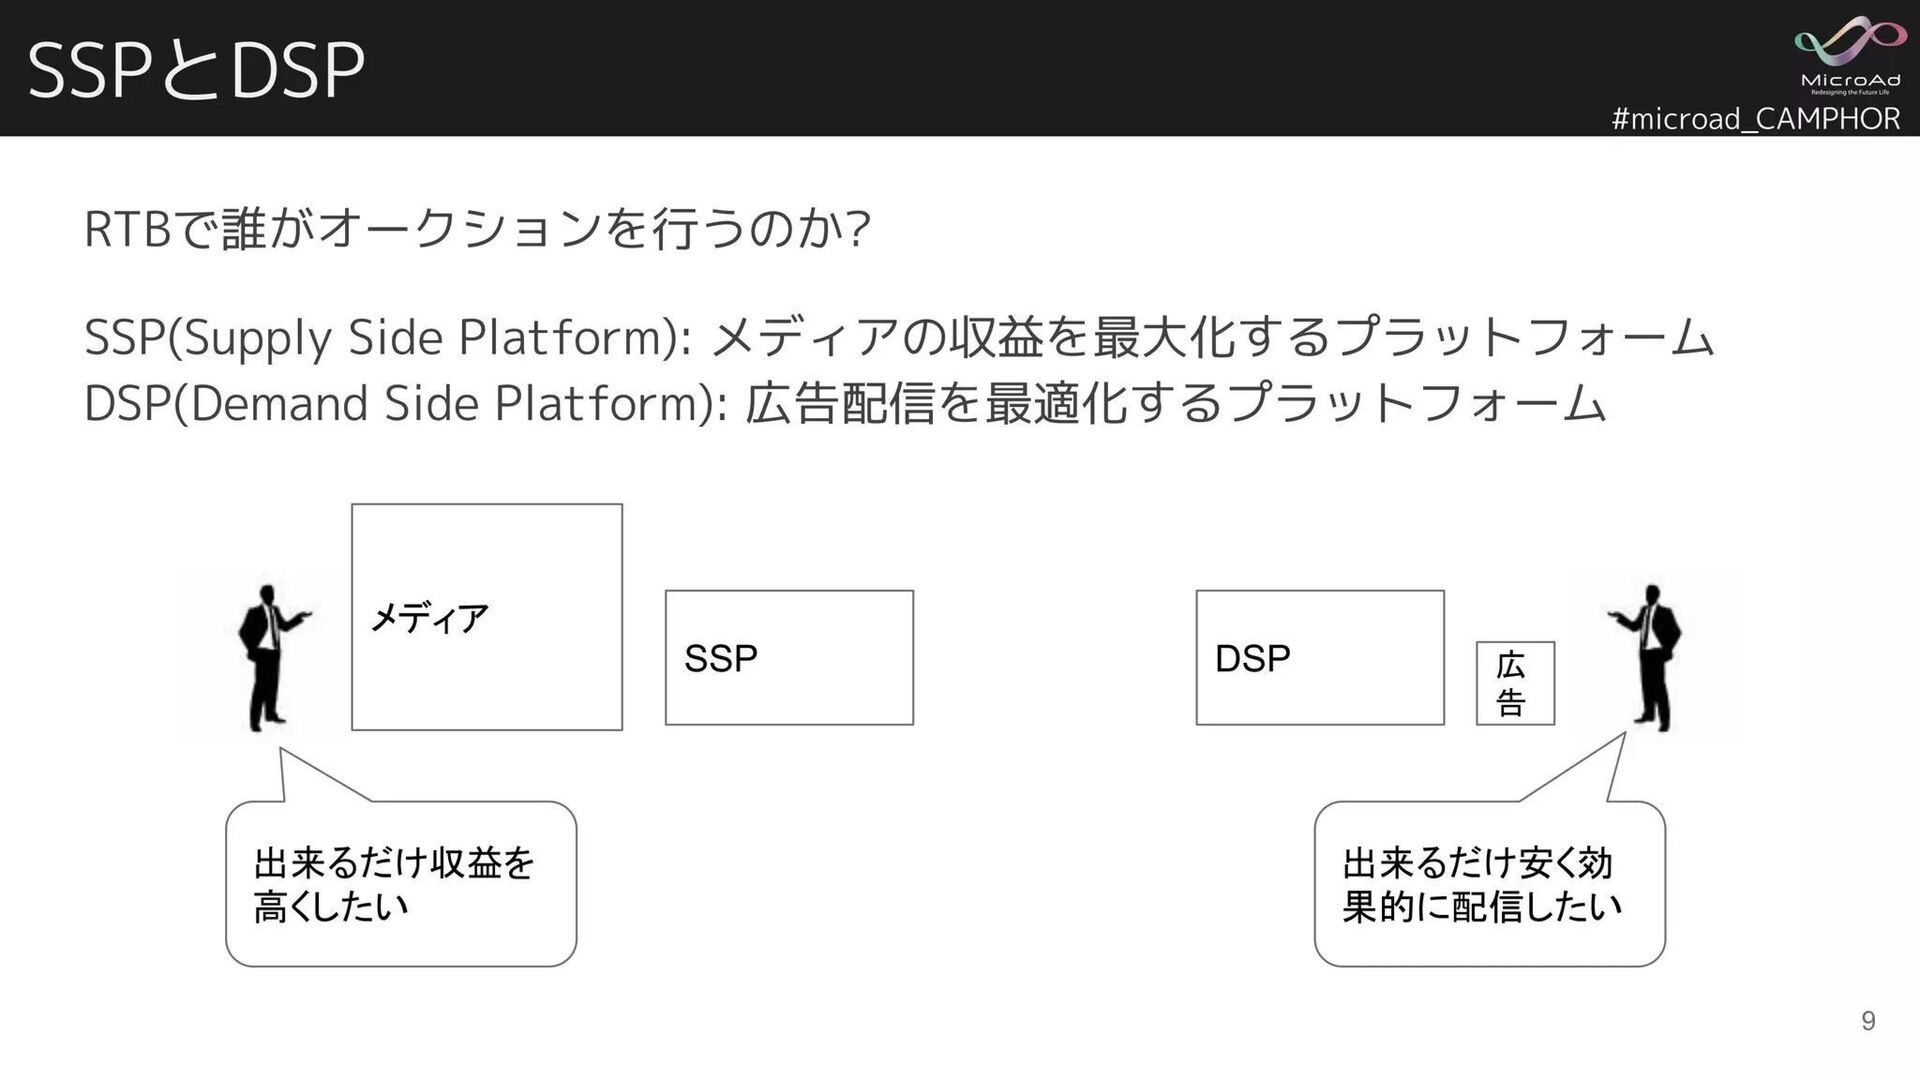
Task: Click the DSP(Demand Side Platform) definition line
Action: tap(845, 403)
